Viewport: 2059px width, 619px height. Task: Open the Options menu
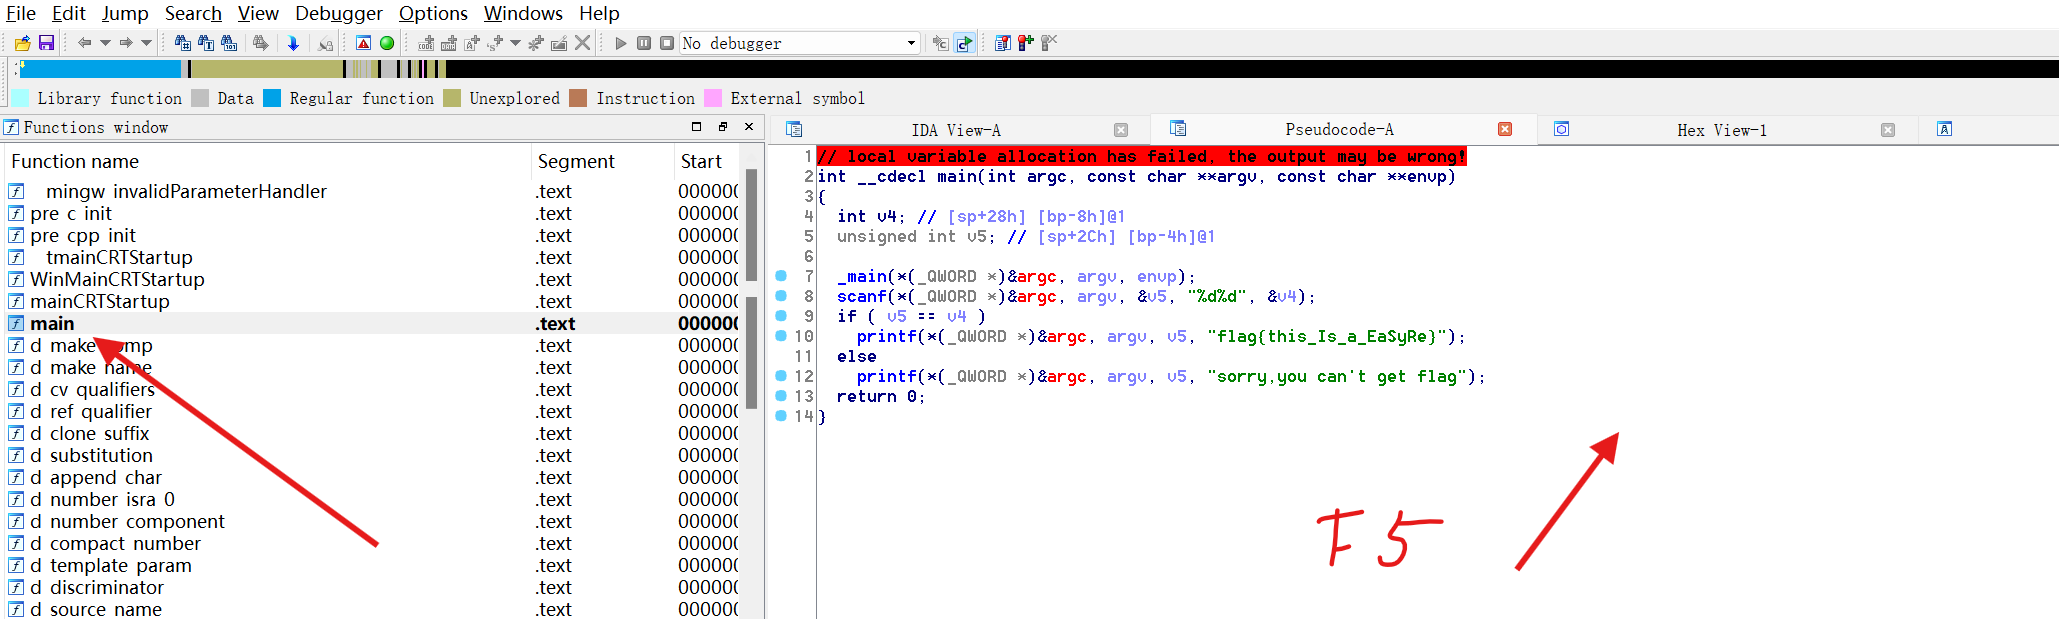coord(433,13)
